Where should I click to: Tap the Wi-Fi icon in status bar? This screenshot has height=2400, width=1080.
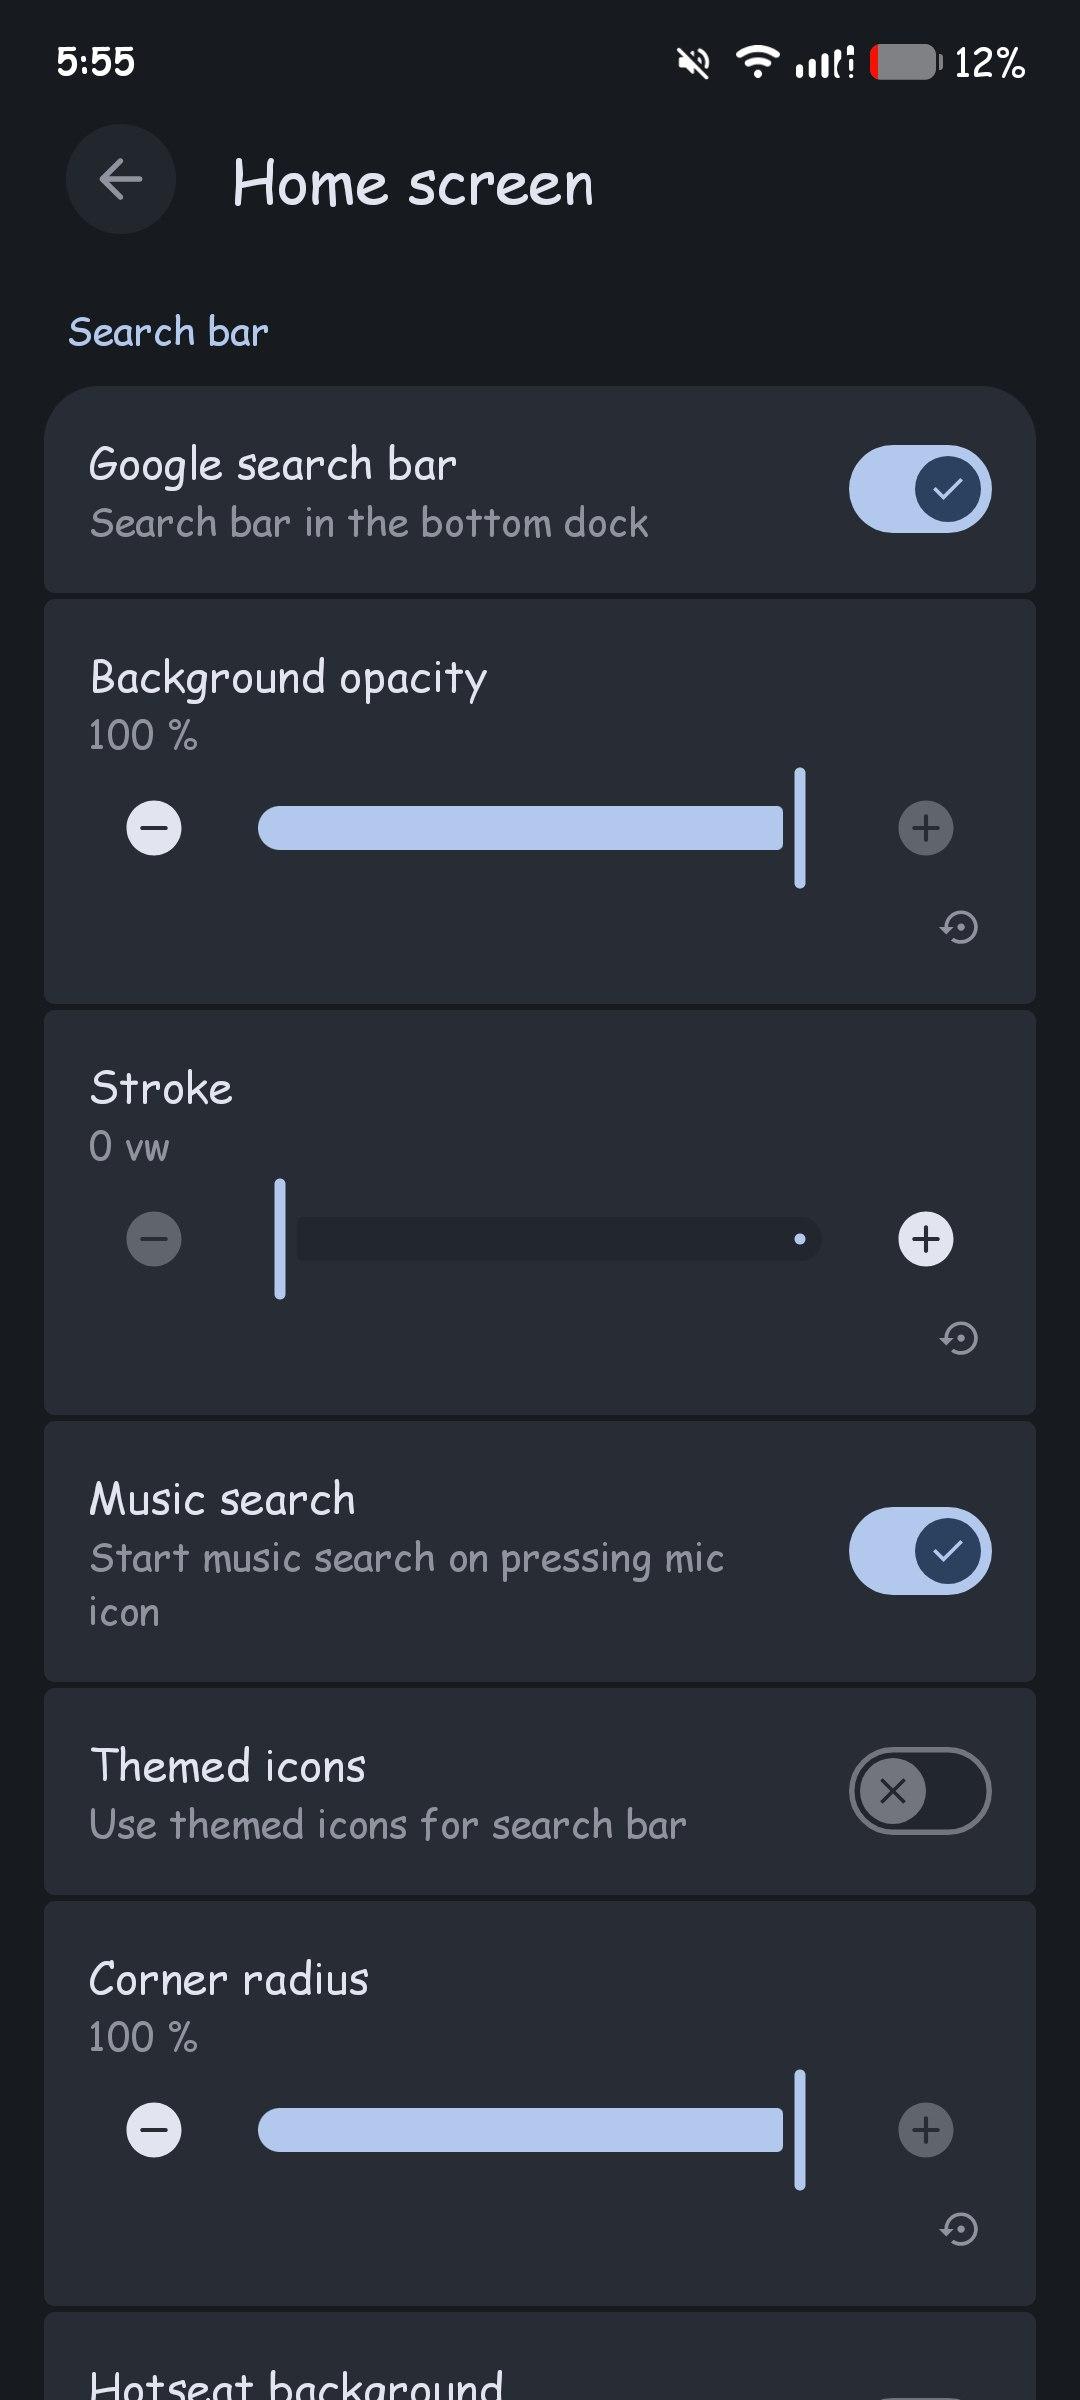pyautogui.click(x=758, y=62)
